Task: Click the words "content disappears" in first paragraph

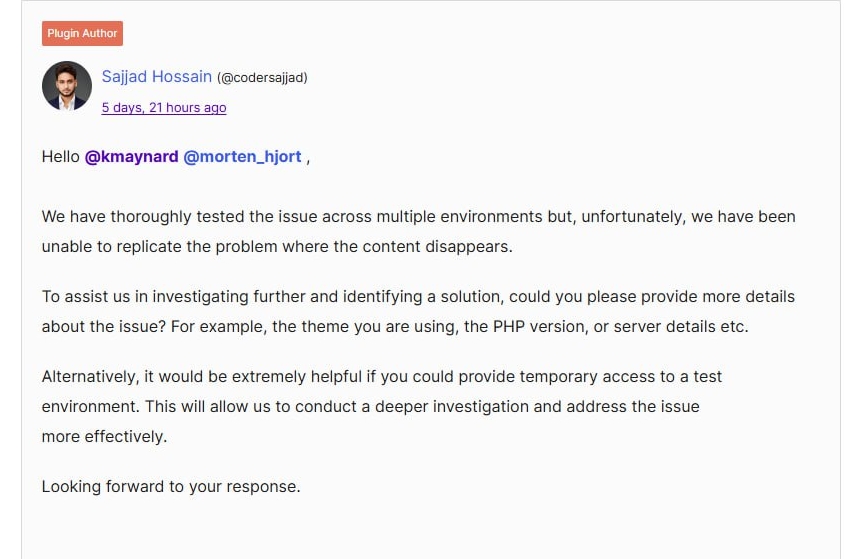Action: pos(436,246)
